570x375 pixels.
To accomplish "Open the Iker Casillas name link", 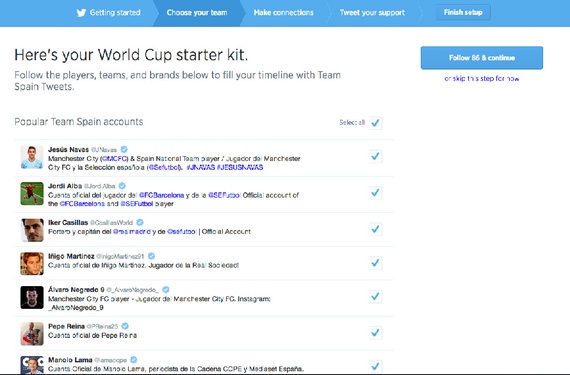I will (68, 222).
